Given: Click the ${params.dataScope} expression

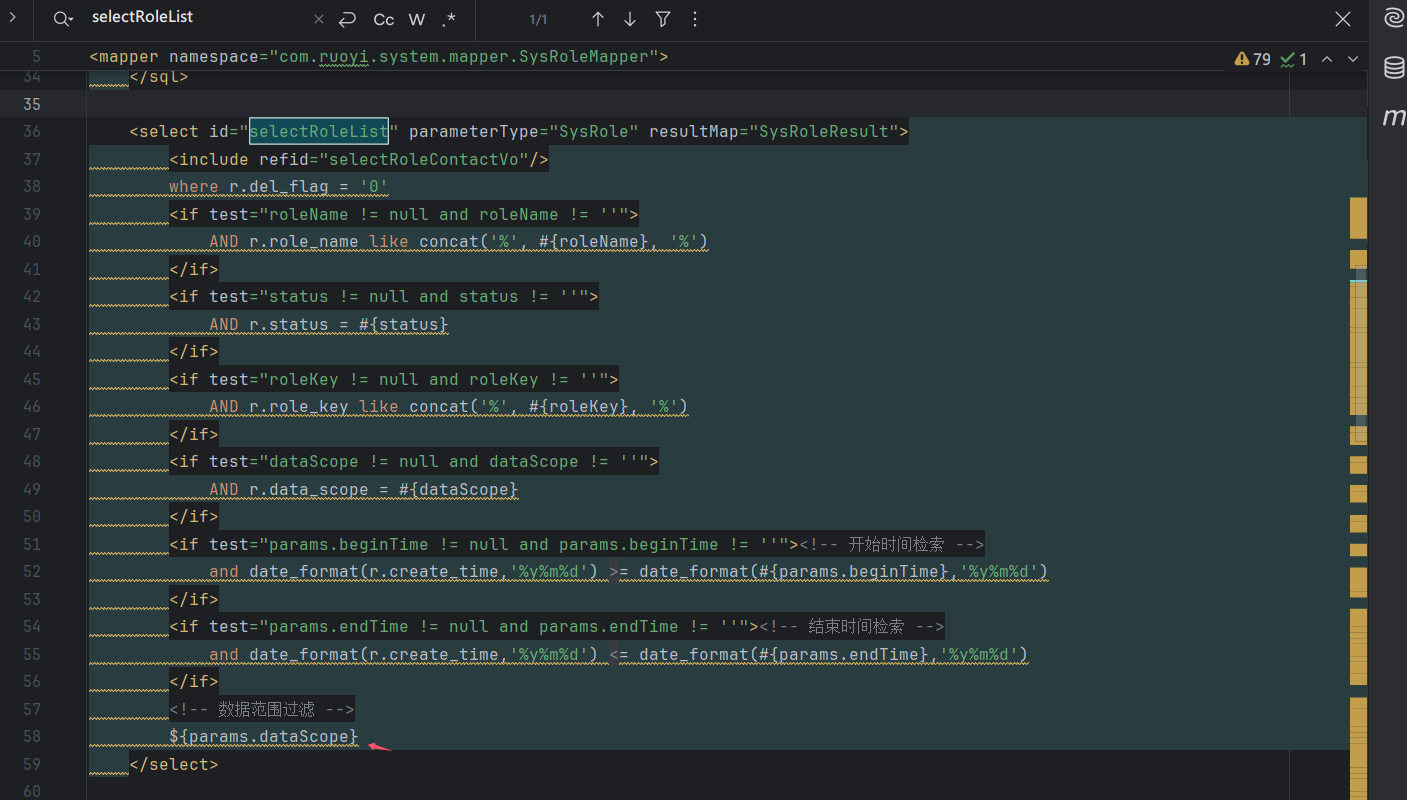Looking at the screenshot, I should coord(264,736).
